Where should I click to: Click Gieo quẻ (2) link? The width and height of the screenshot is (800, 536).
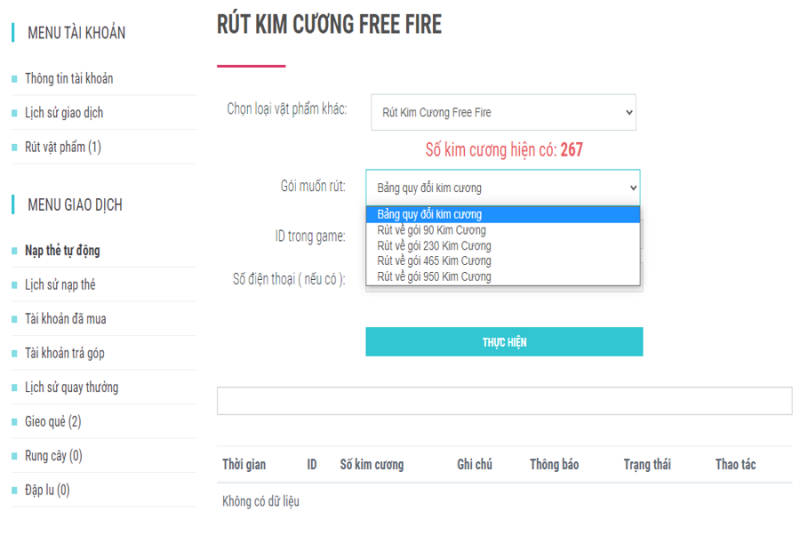click(53, 421)
